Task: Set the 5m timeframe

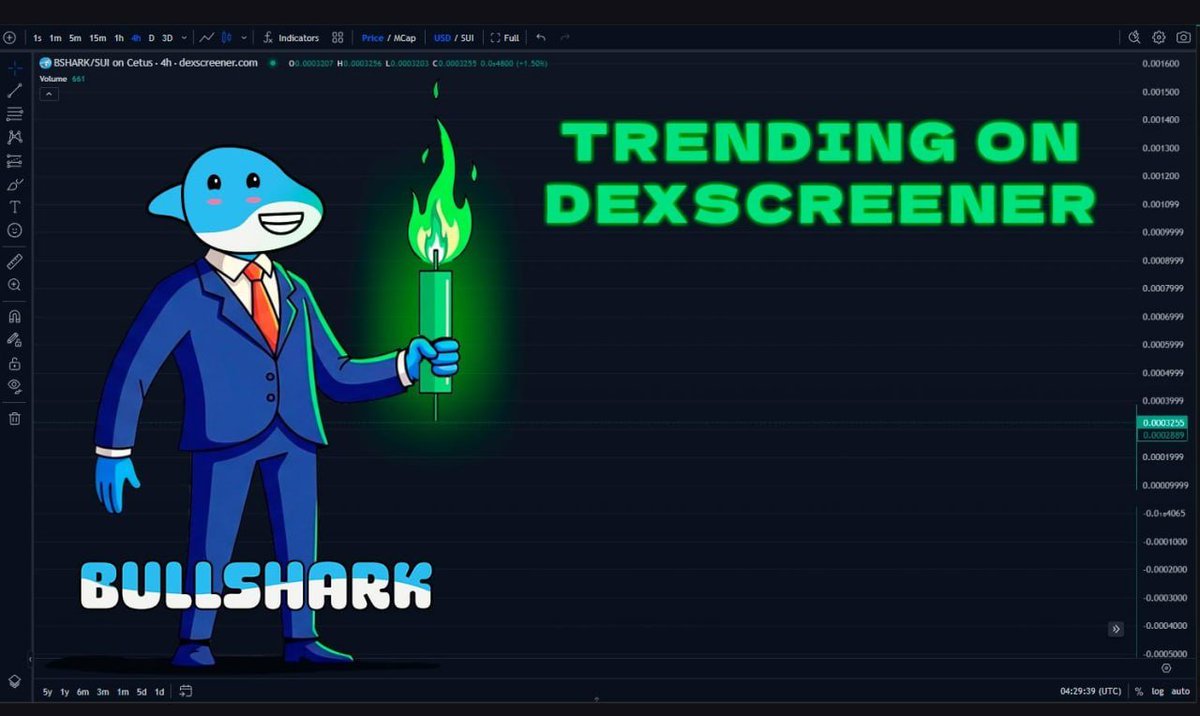Action: tap(75, 38)
